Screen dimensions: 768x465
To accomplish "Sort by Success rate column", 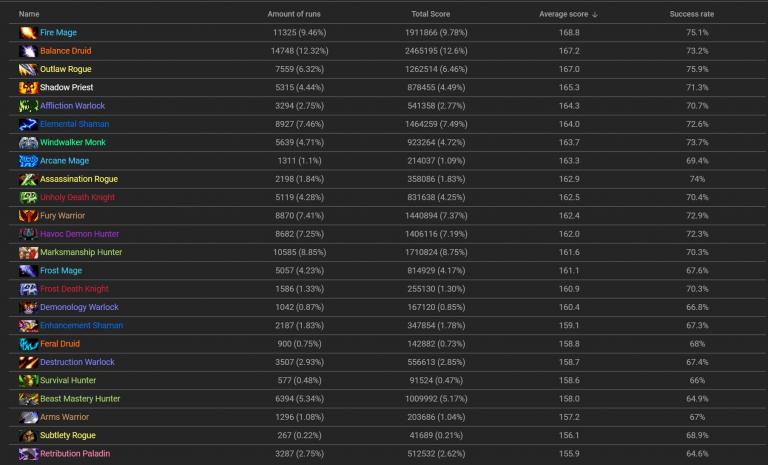I will 691,14.
